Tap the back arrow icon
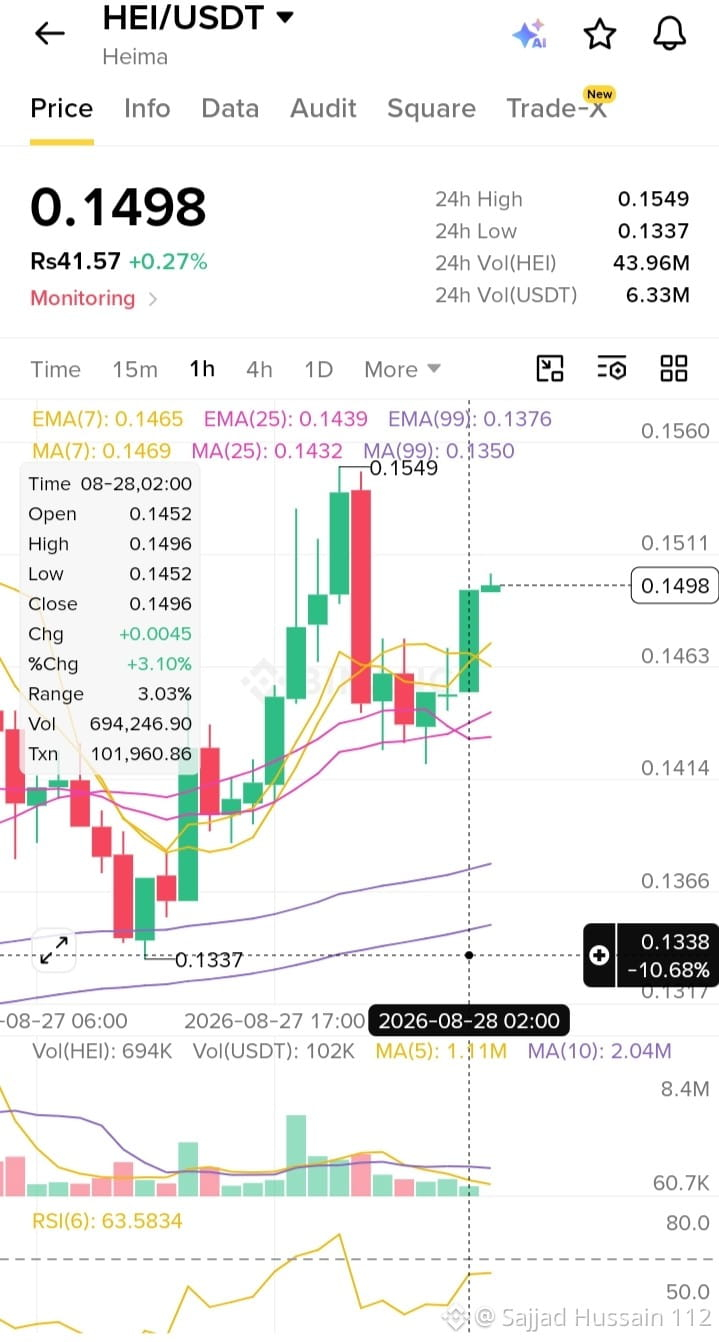Viewport: 719px width, 1342px height. tap(49, 33)
